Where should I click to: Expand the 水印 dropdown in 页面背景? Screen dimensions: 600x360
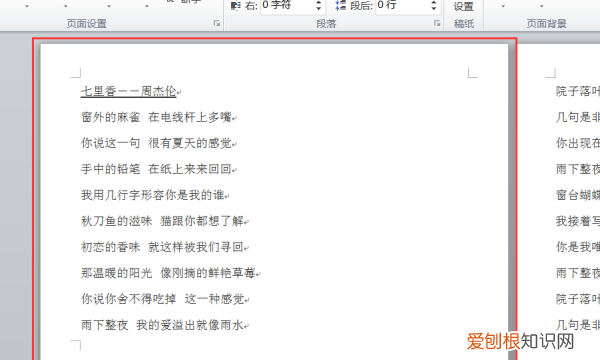(x=503, y=7)
